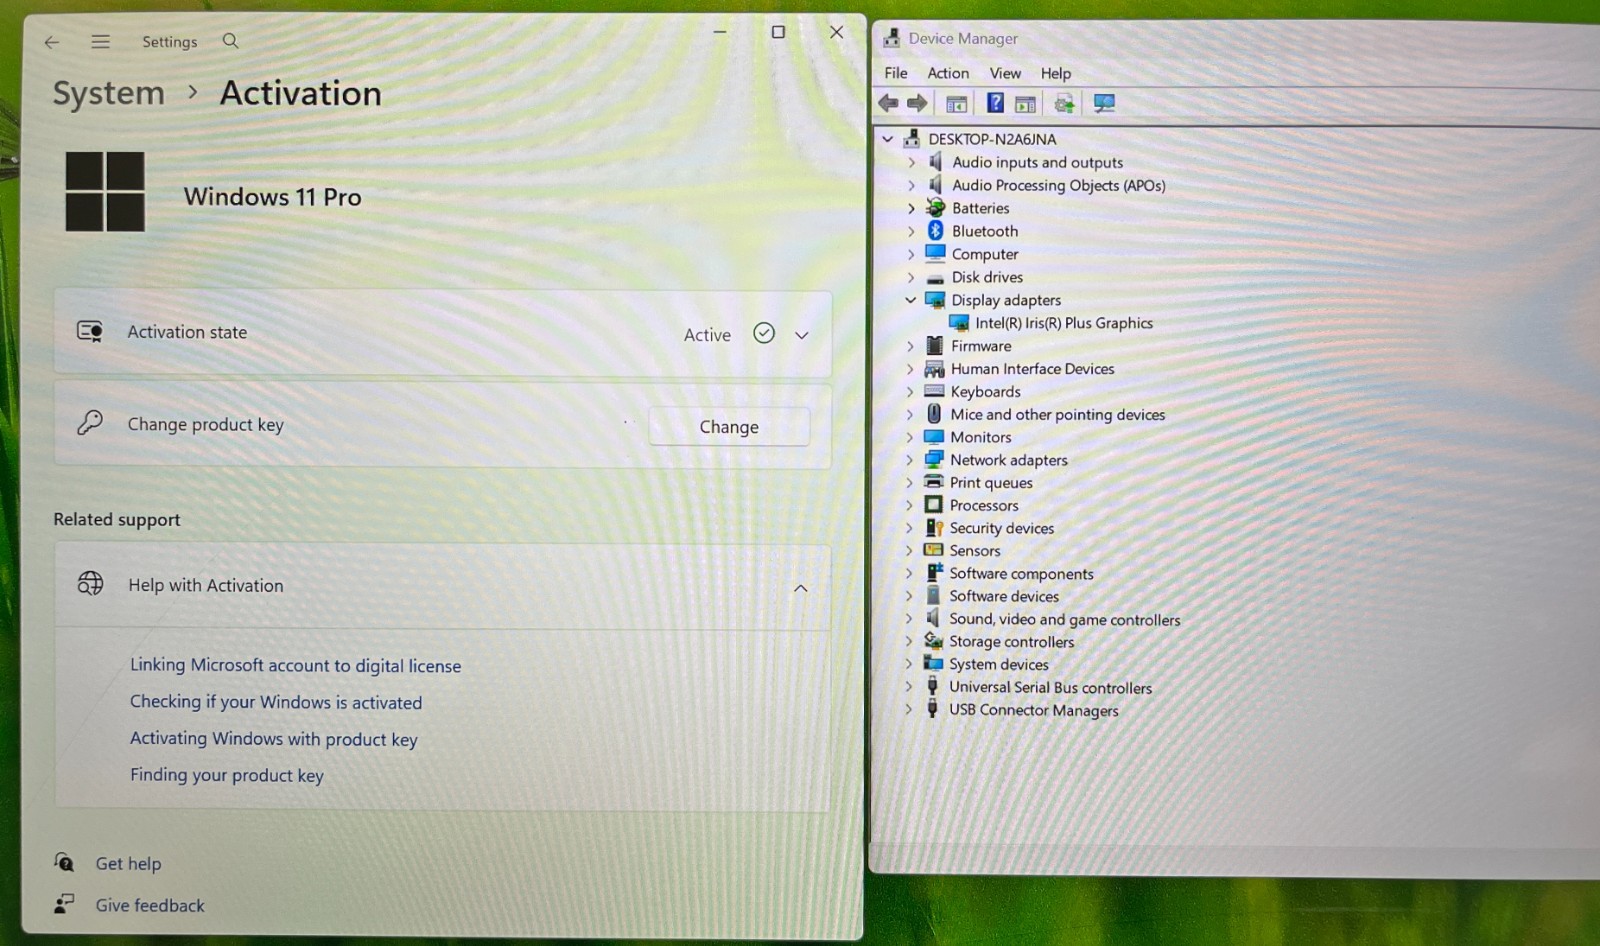This screenshot has width=1600, height=946.
Task: Click the Back arrow in Device Manager toolbar
Action: coord(888,103)
